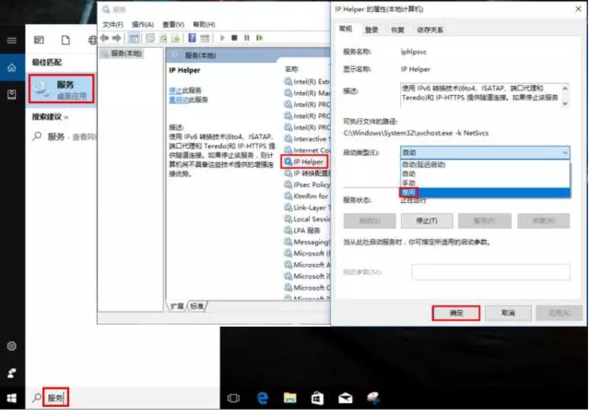The image size is (600, 417).
Task: Open the Mail app from taskbar
Action: (345, 399)
